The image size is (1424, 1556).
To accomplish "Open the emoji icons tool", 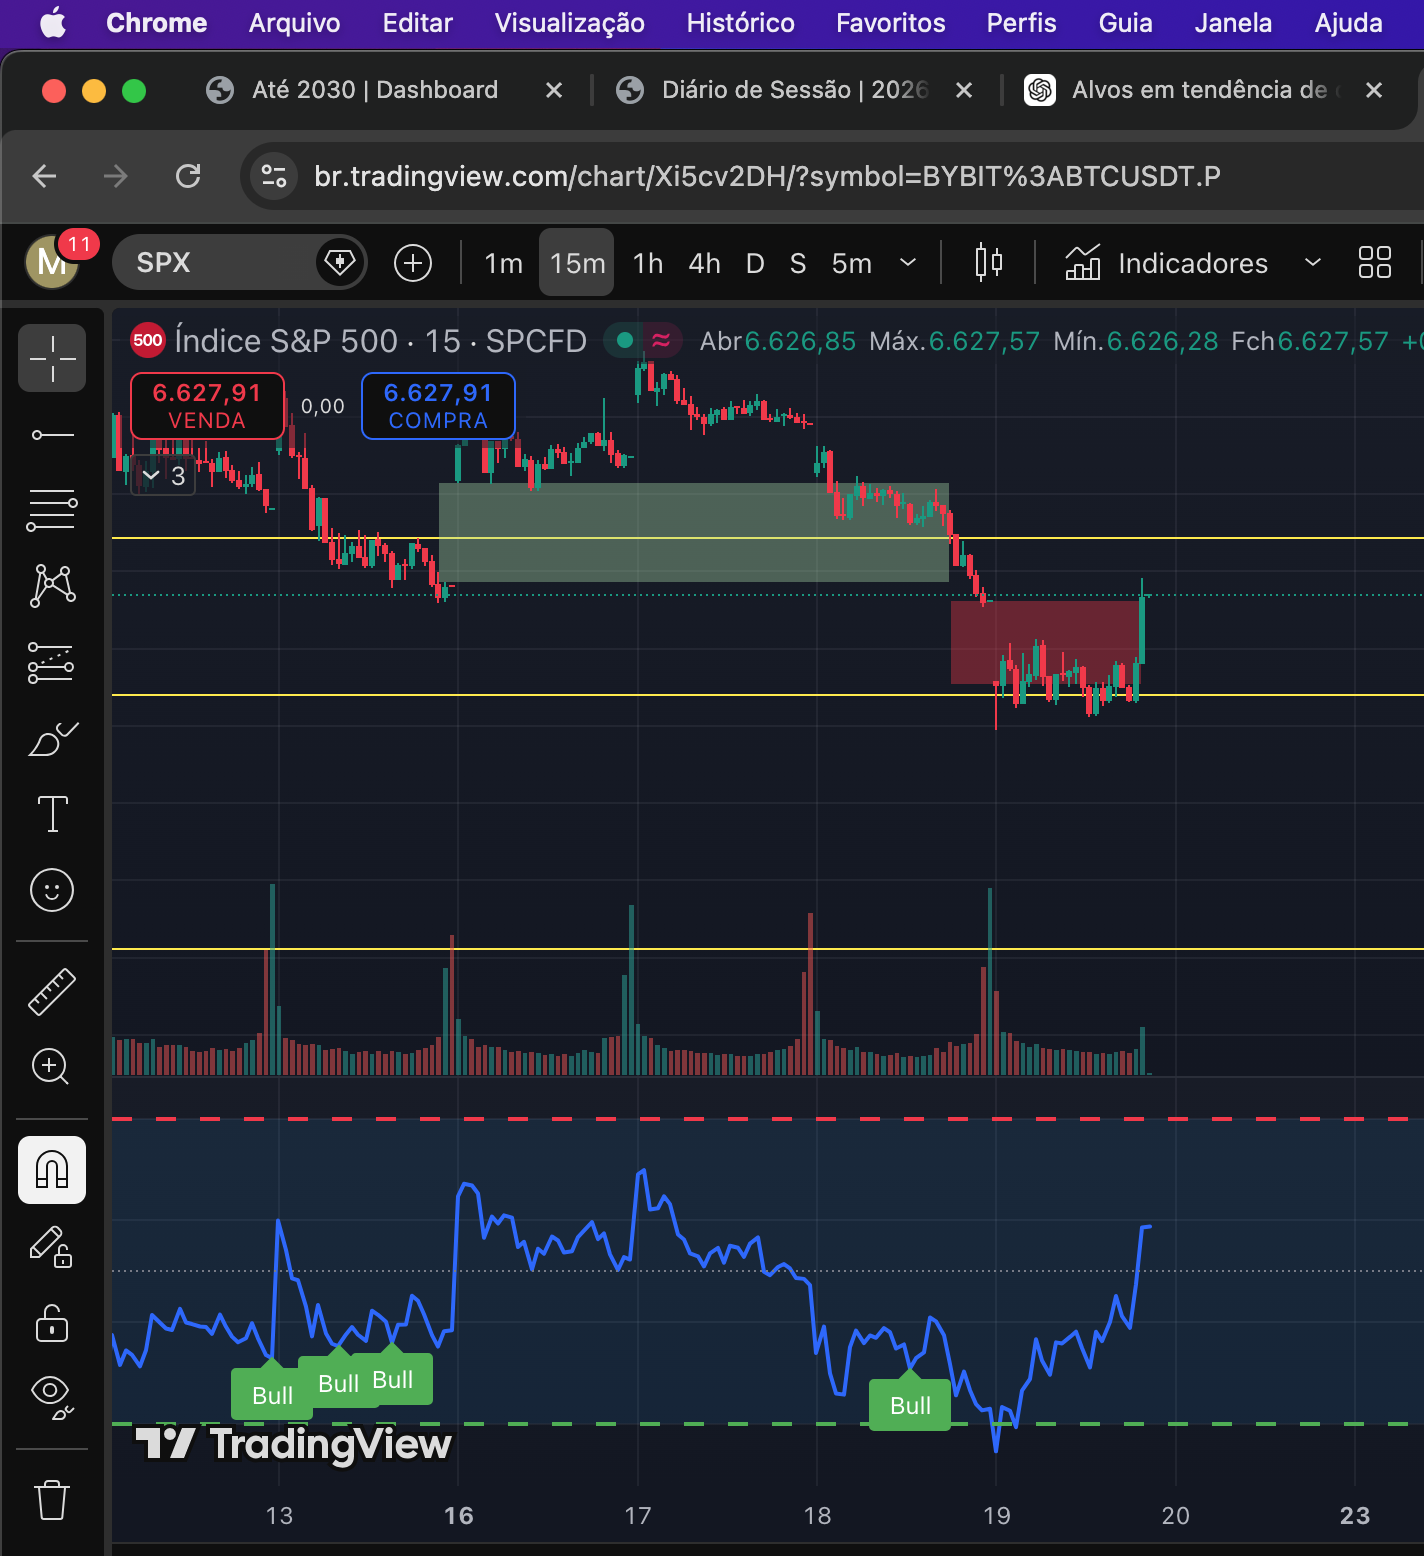I will pos(52,890).
